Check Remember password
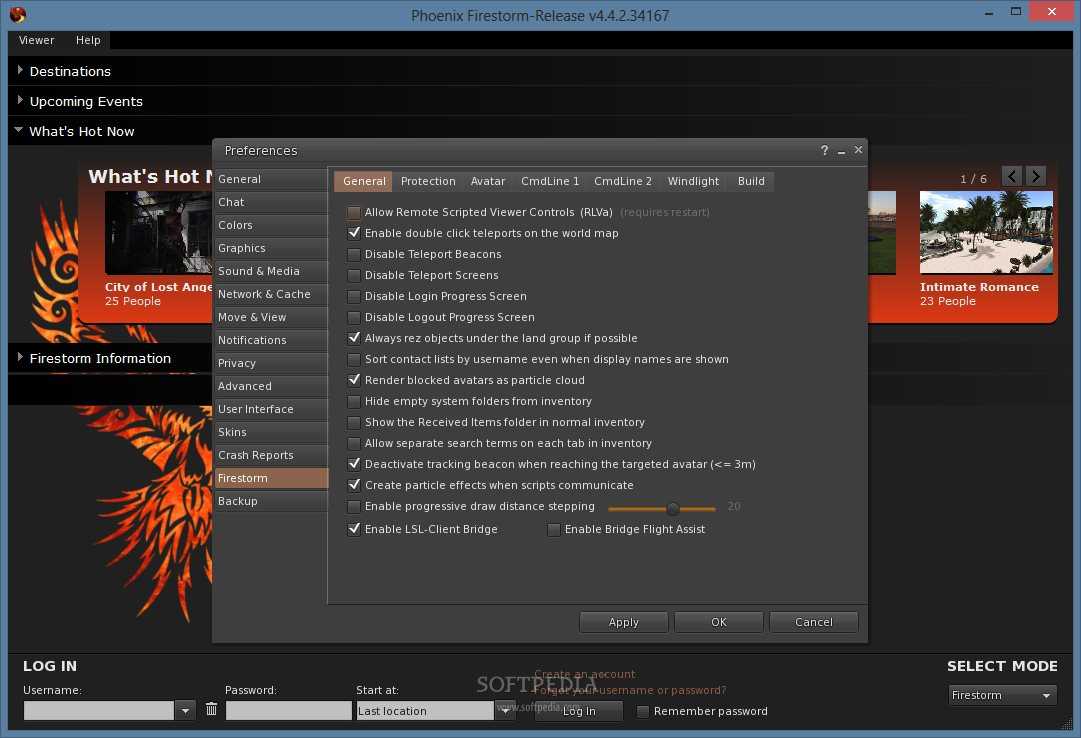This screenshot has width=1081, height=738. tap(643, 711)
